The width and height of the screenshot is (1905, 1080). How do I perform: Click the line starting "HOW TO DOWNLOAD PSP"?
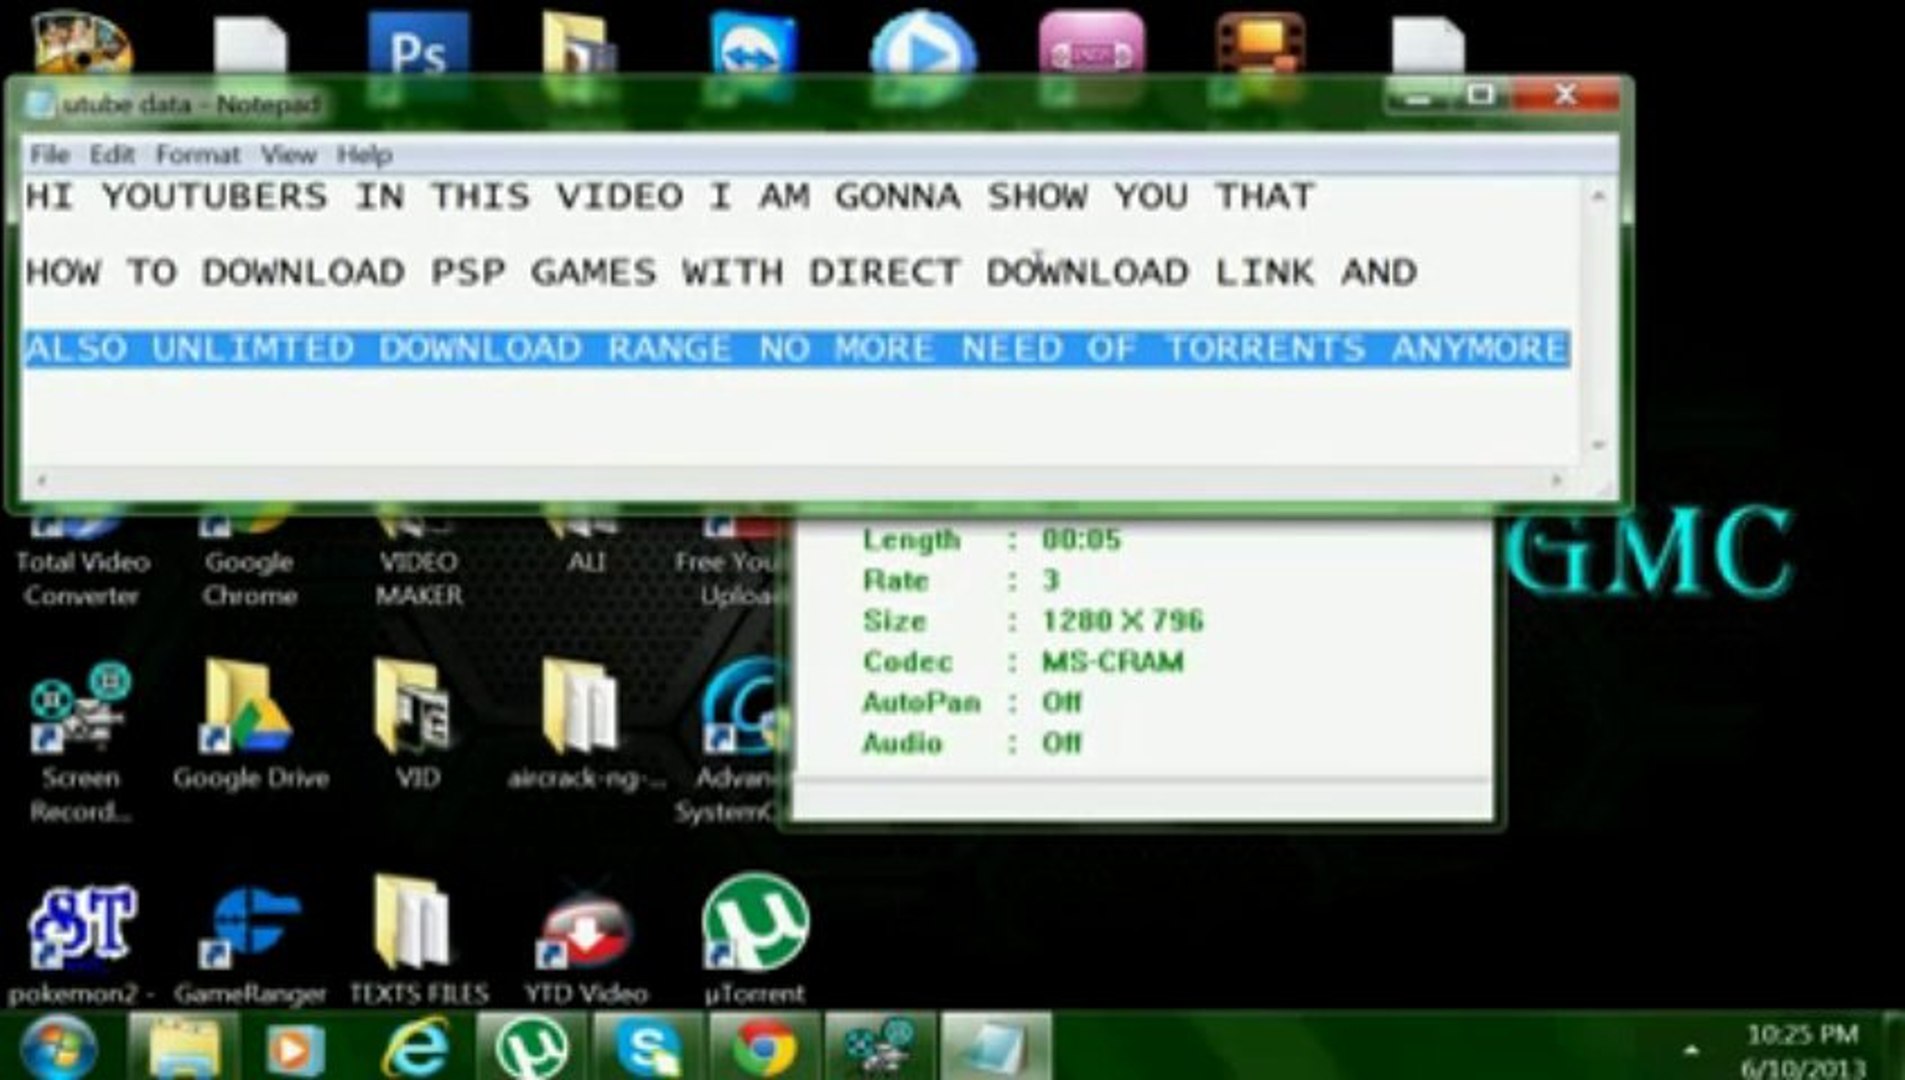pos(722,272)
